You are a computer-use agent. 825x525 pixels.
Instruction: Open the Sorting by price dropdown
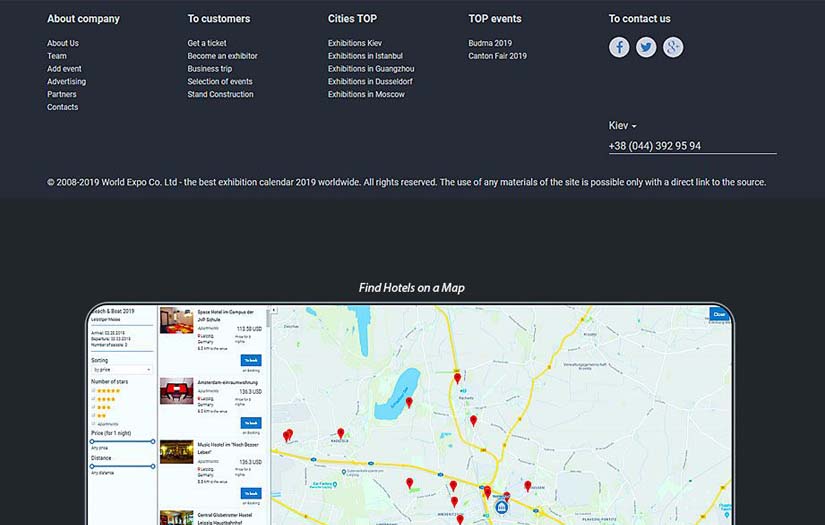point(122,370)
